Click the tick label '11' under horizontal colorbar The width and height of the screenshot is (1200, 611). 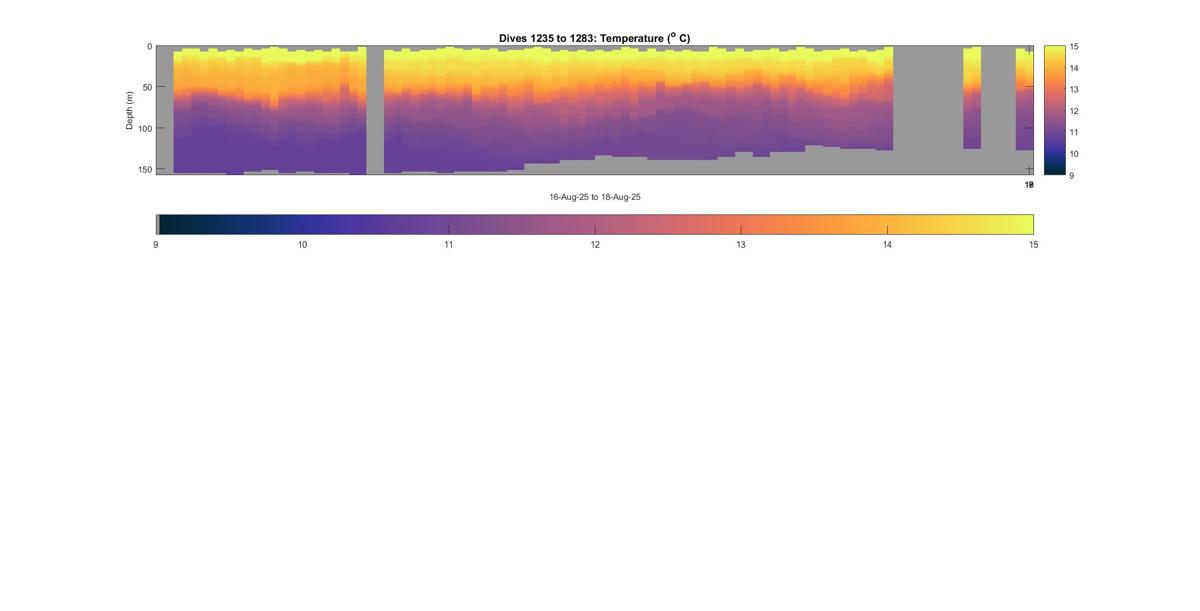click(x=448, y=245)
